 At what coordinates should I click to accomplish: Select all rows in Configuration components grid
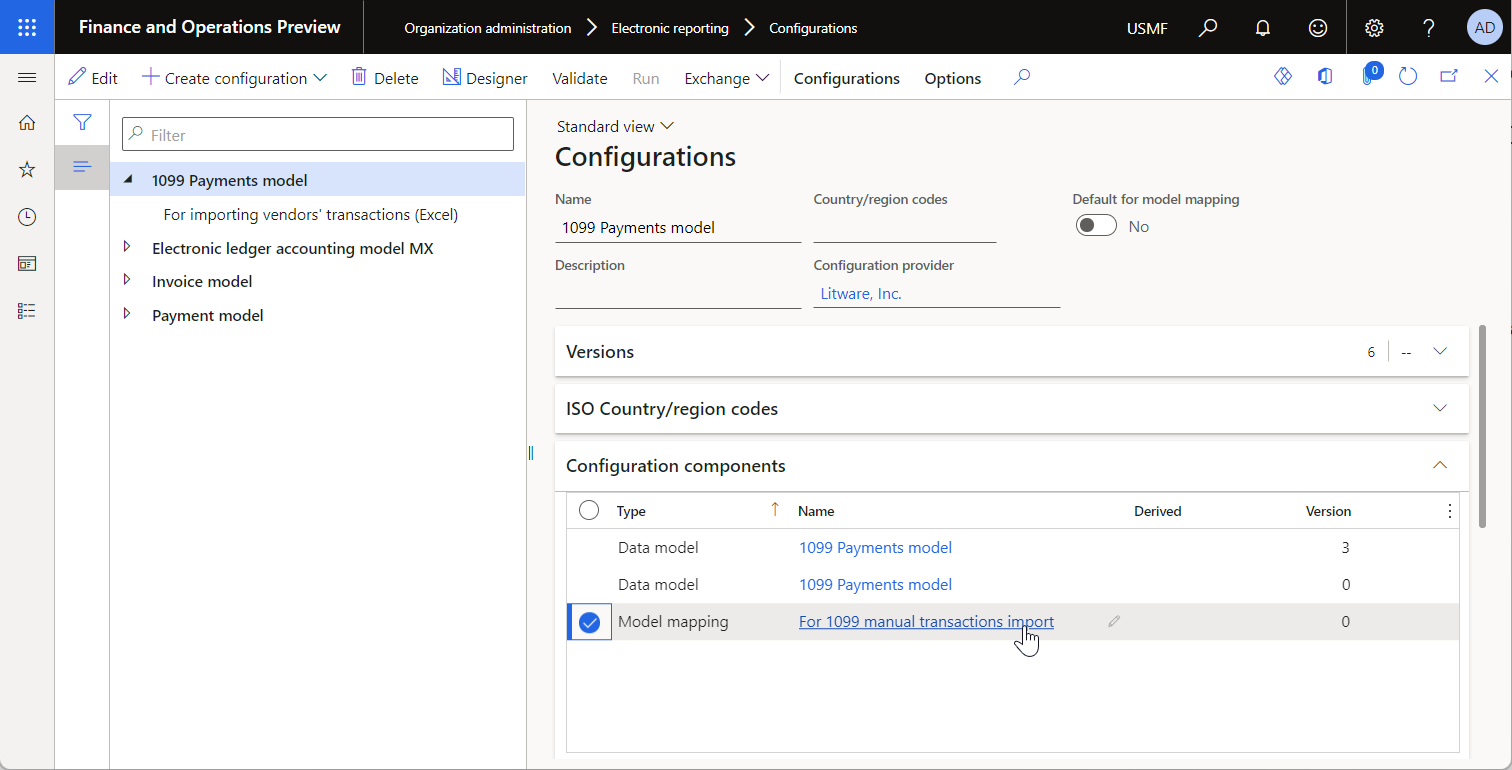[589, 509]
